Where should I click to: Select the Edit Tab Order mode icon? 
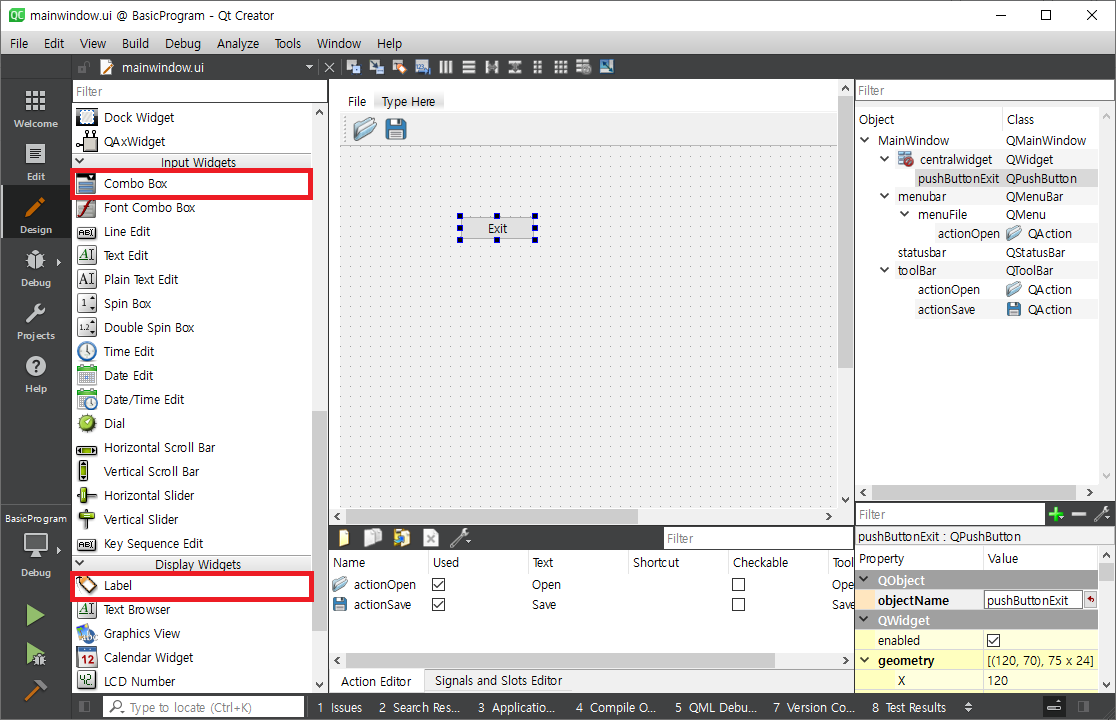coord(423,67)
